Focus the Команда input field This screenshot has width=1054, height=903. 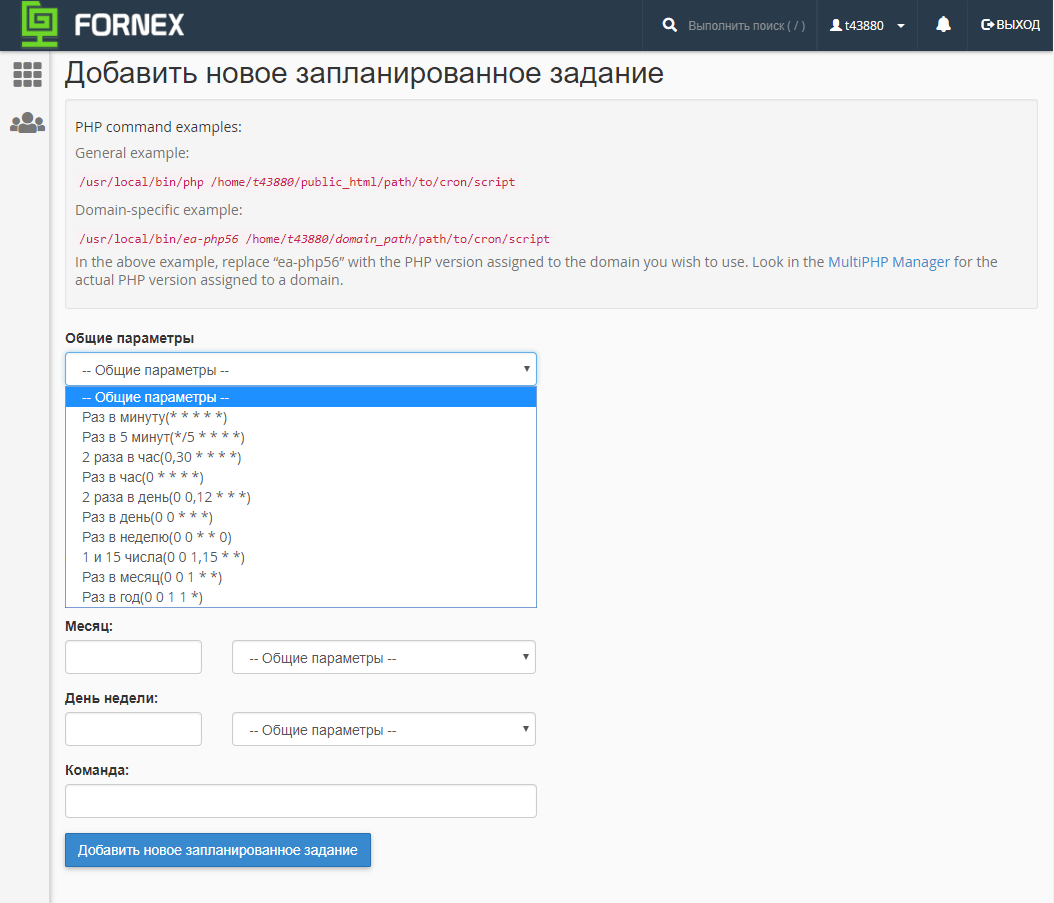click(x=300, y=801)
